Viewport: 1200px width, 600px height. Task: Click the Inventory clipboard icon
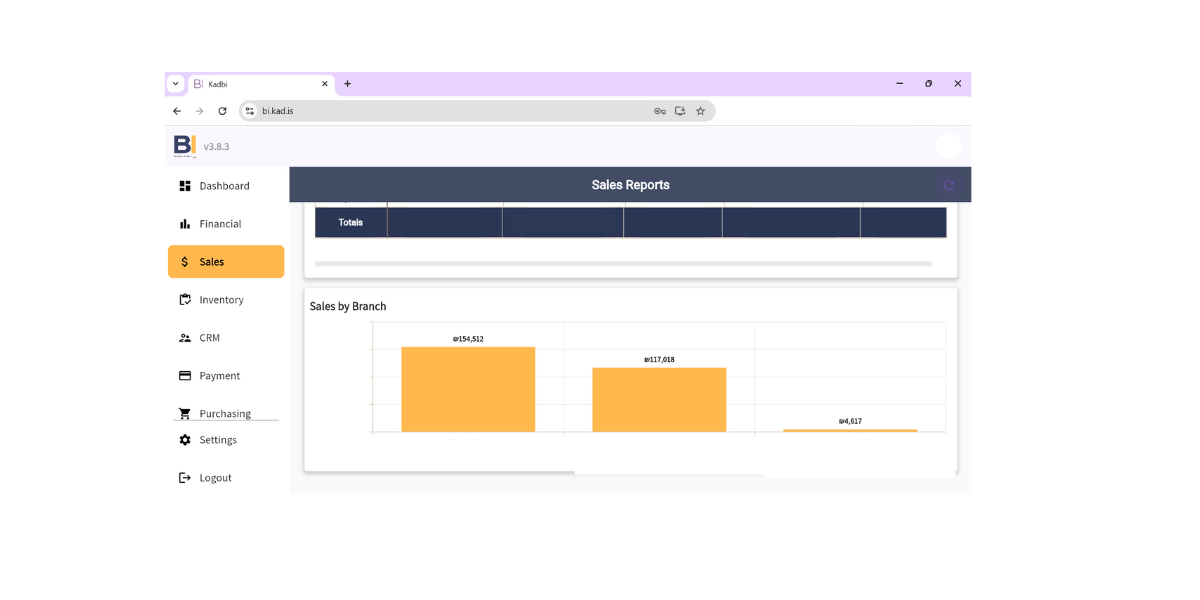point(185,300)
